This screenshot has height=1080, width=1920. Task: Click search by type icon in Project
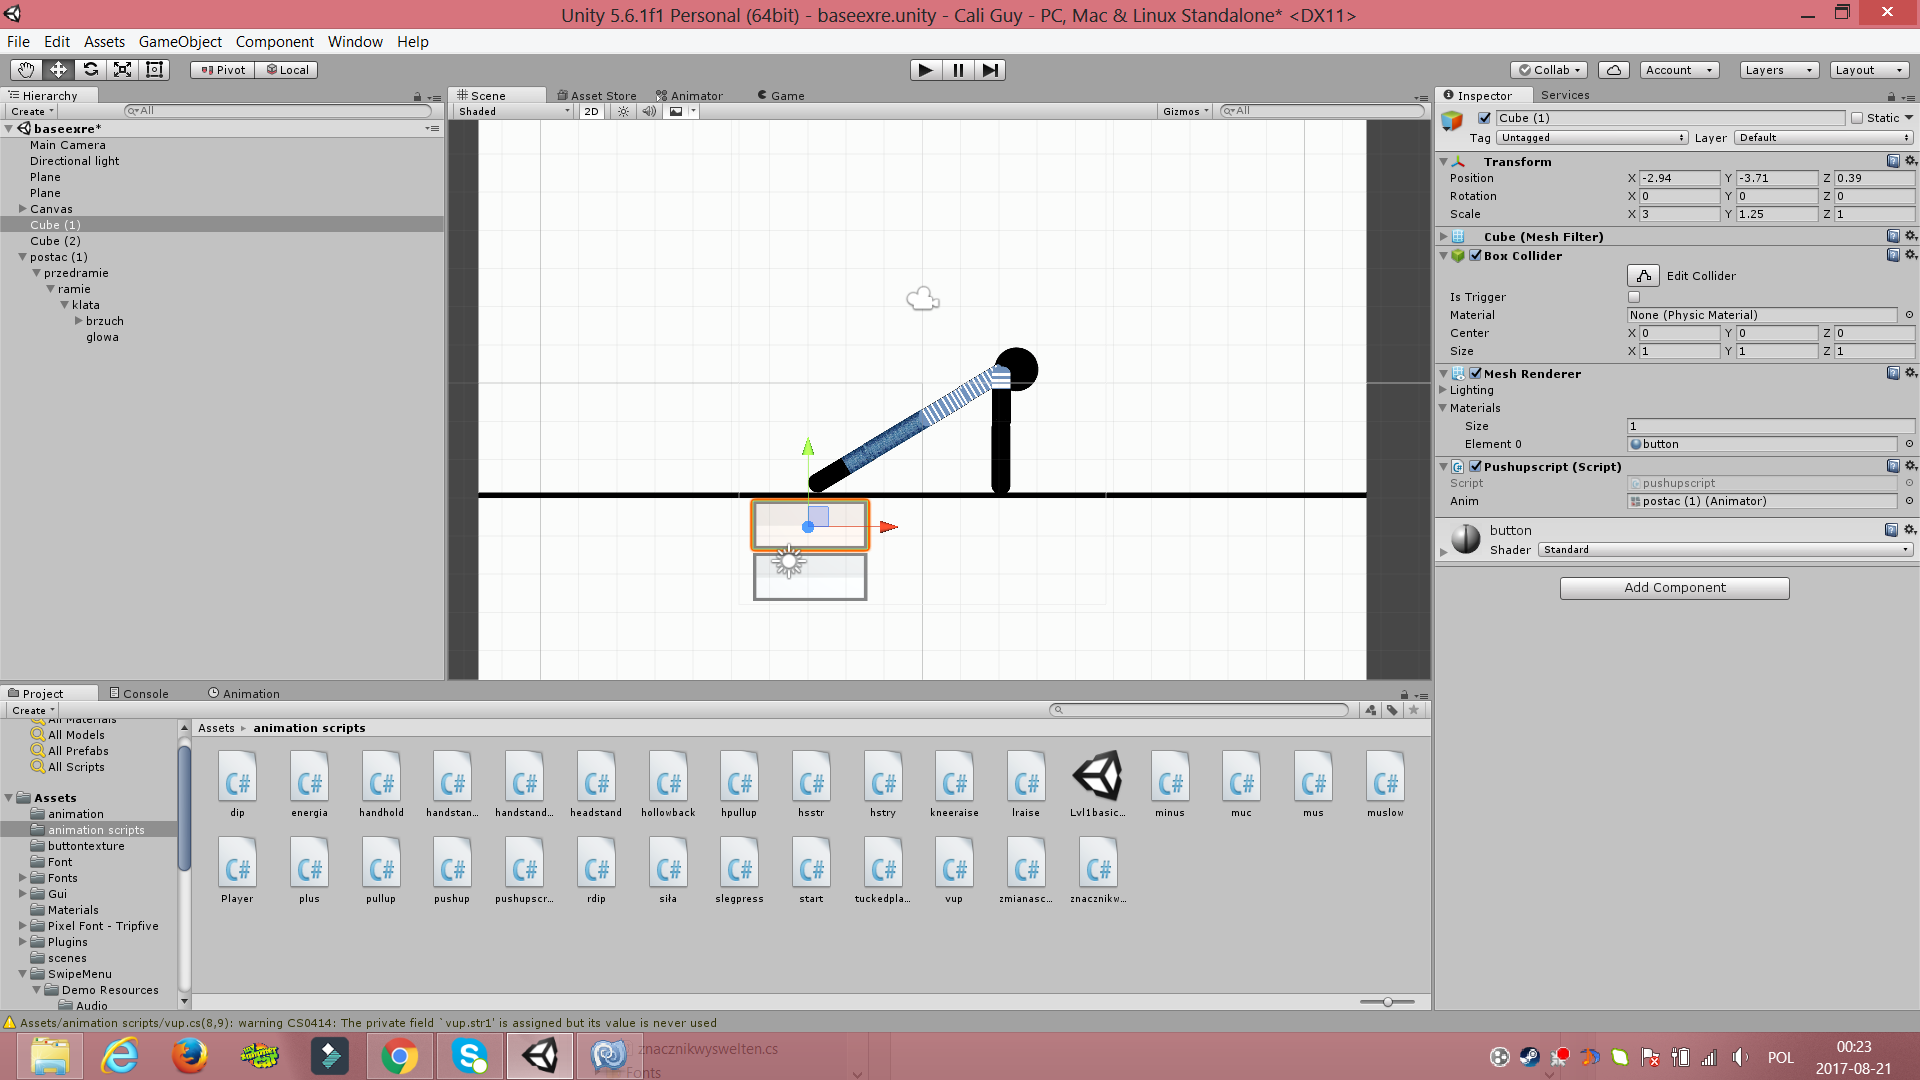[1370, 710]
